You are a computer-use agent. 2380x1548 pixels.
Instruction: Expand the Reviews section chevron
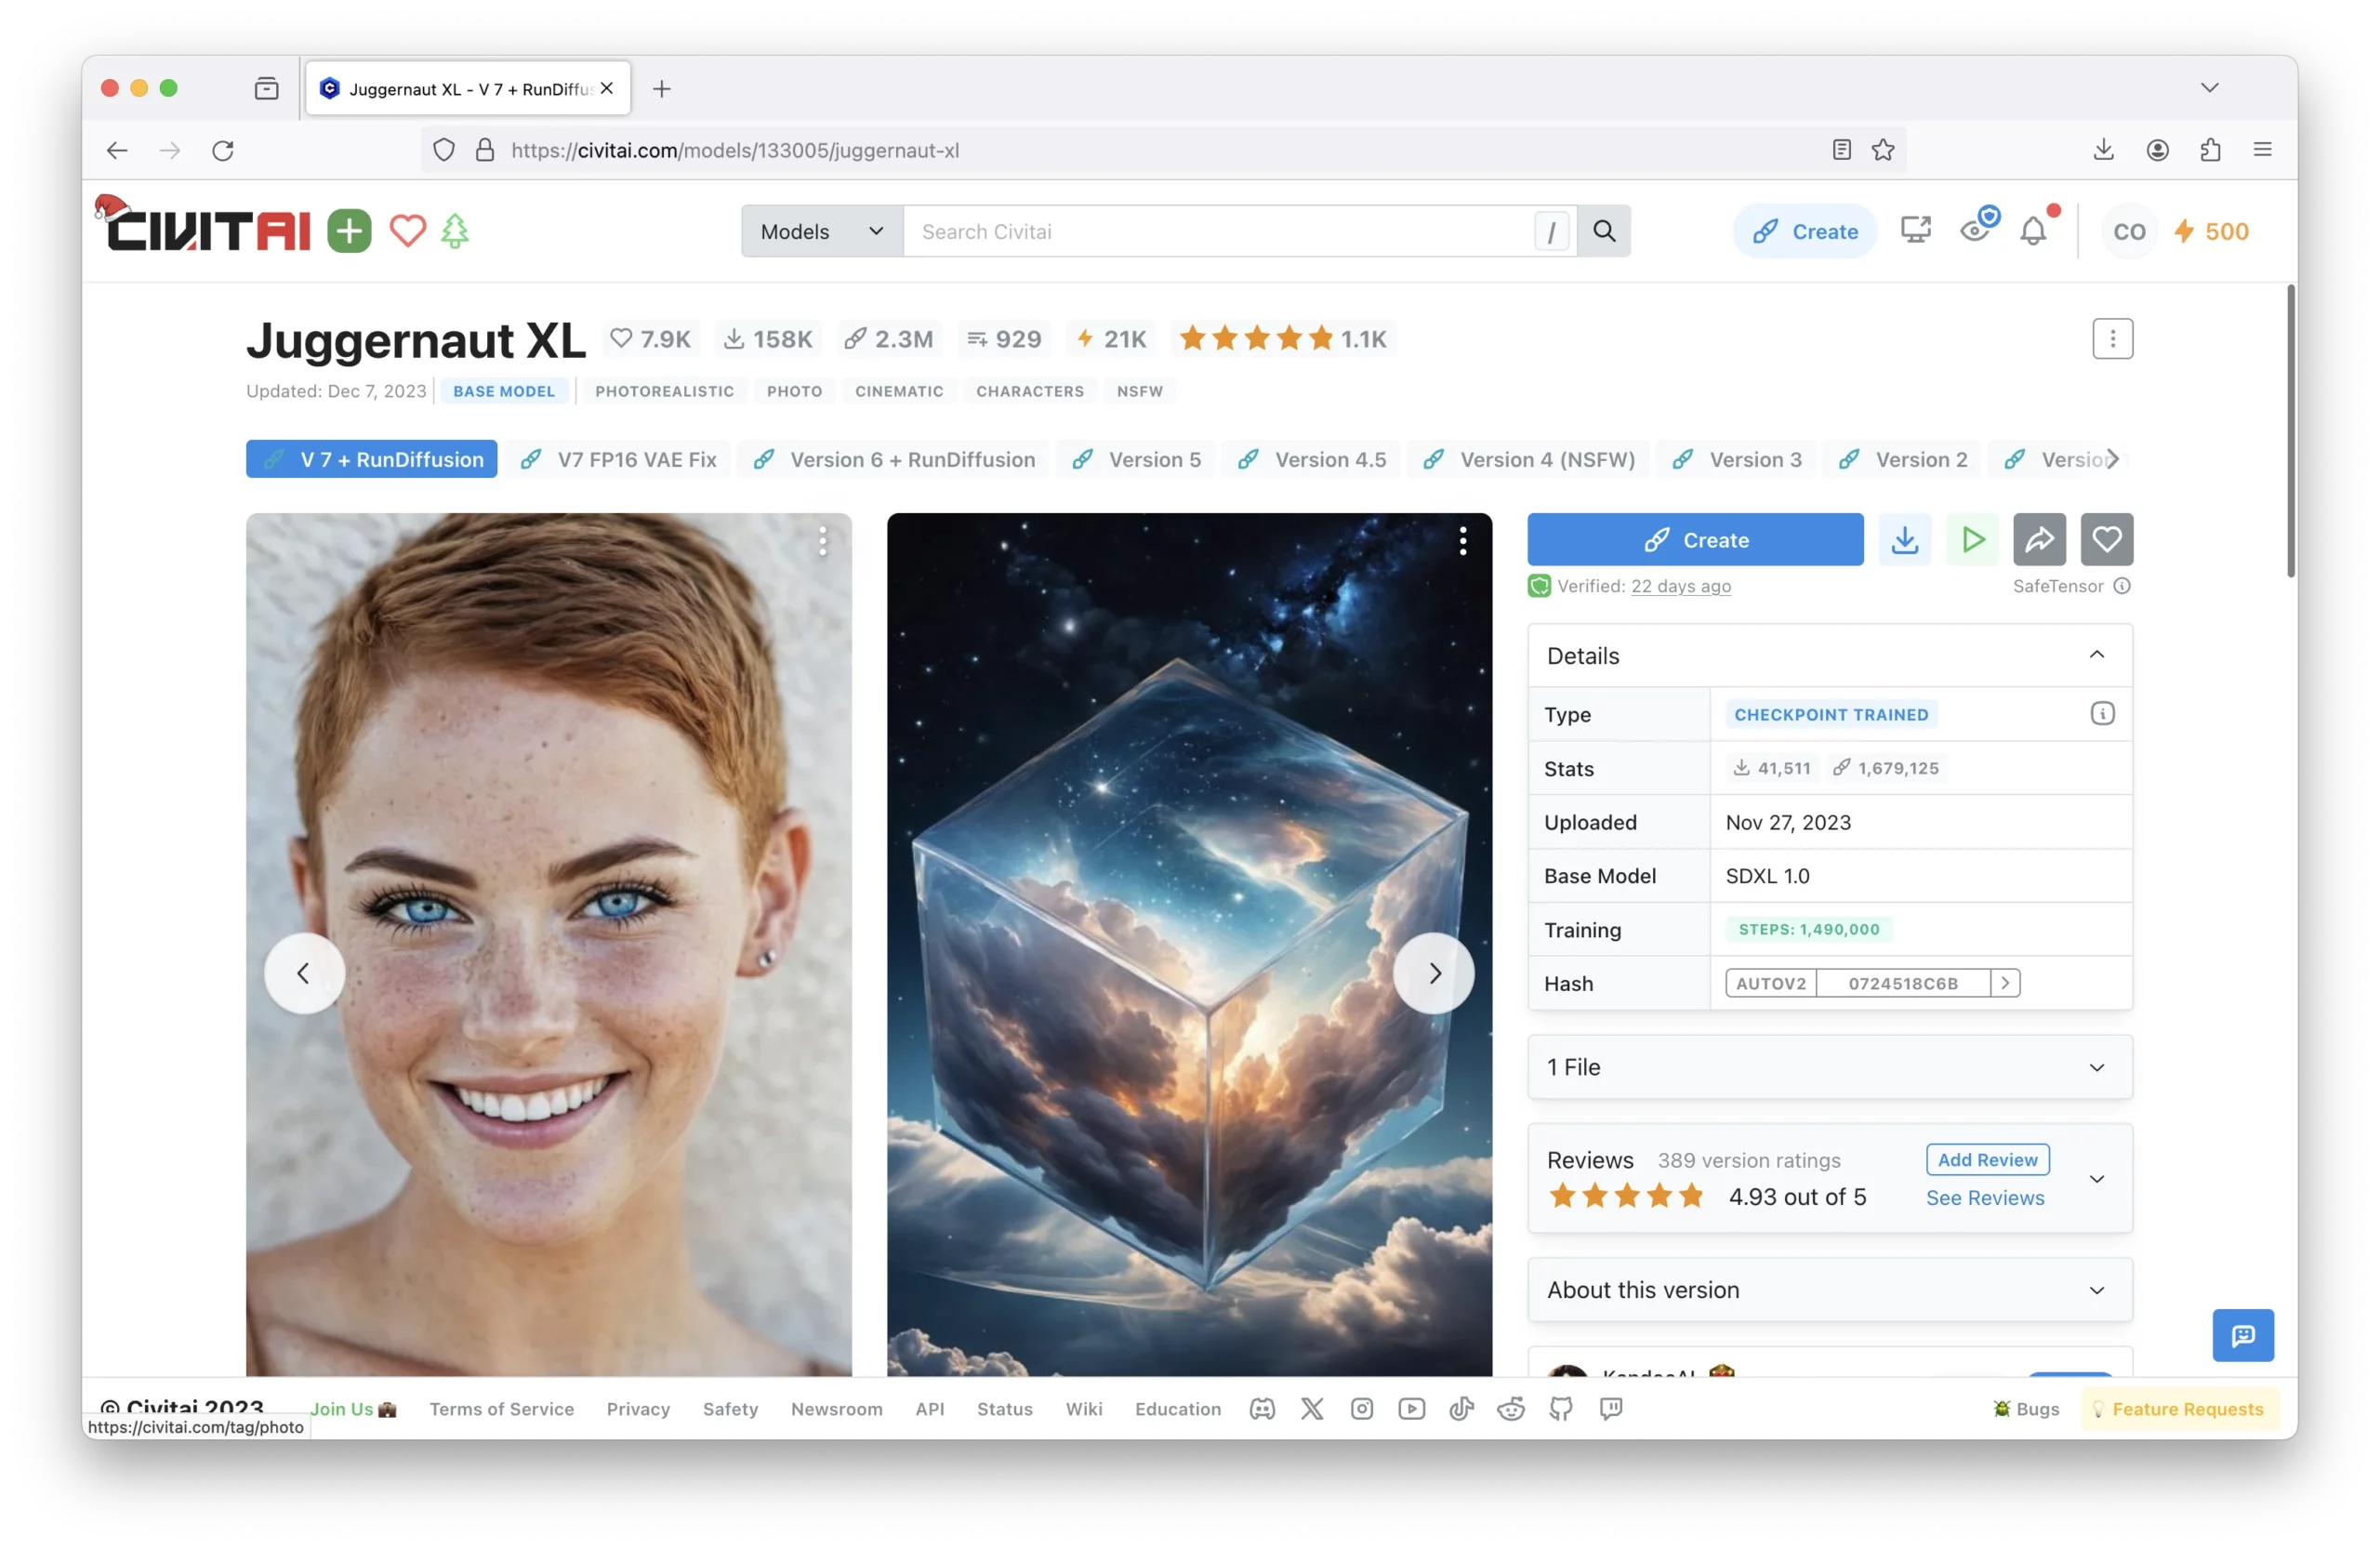pyautogui.click(x=2097, y=1179)
